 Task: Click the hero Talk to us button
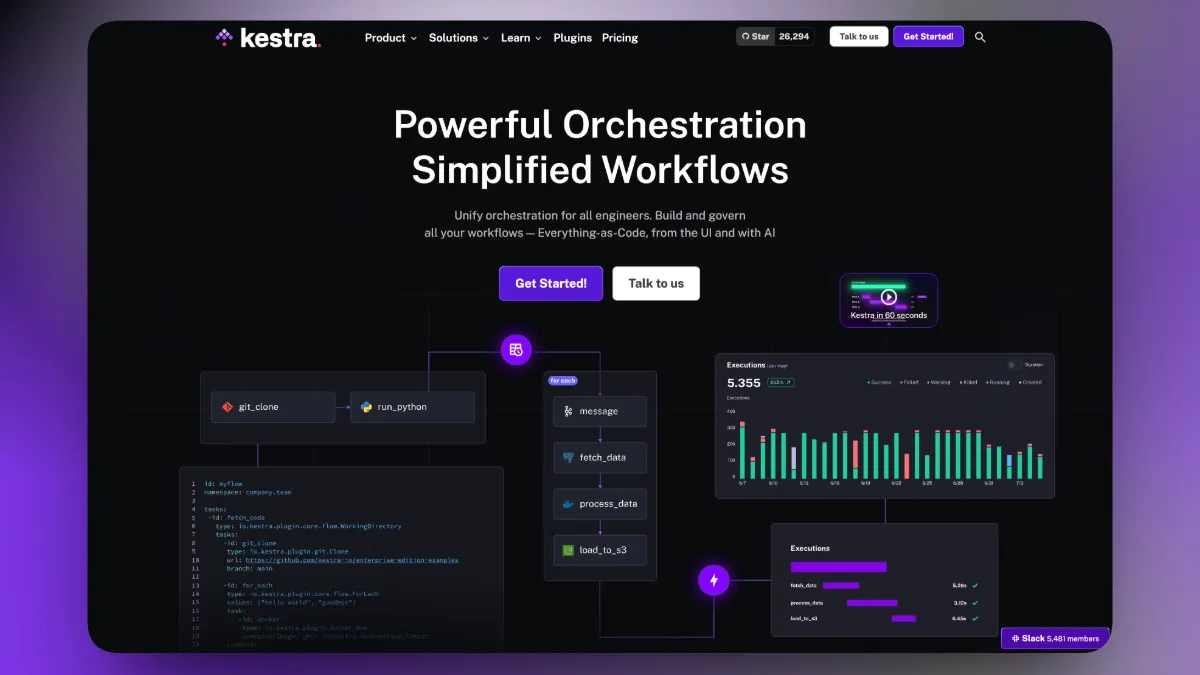pos(656,283)
